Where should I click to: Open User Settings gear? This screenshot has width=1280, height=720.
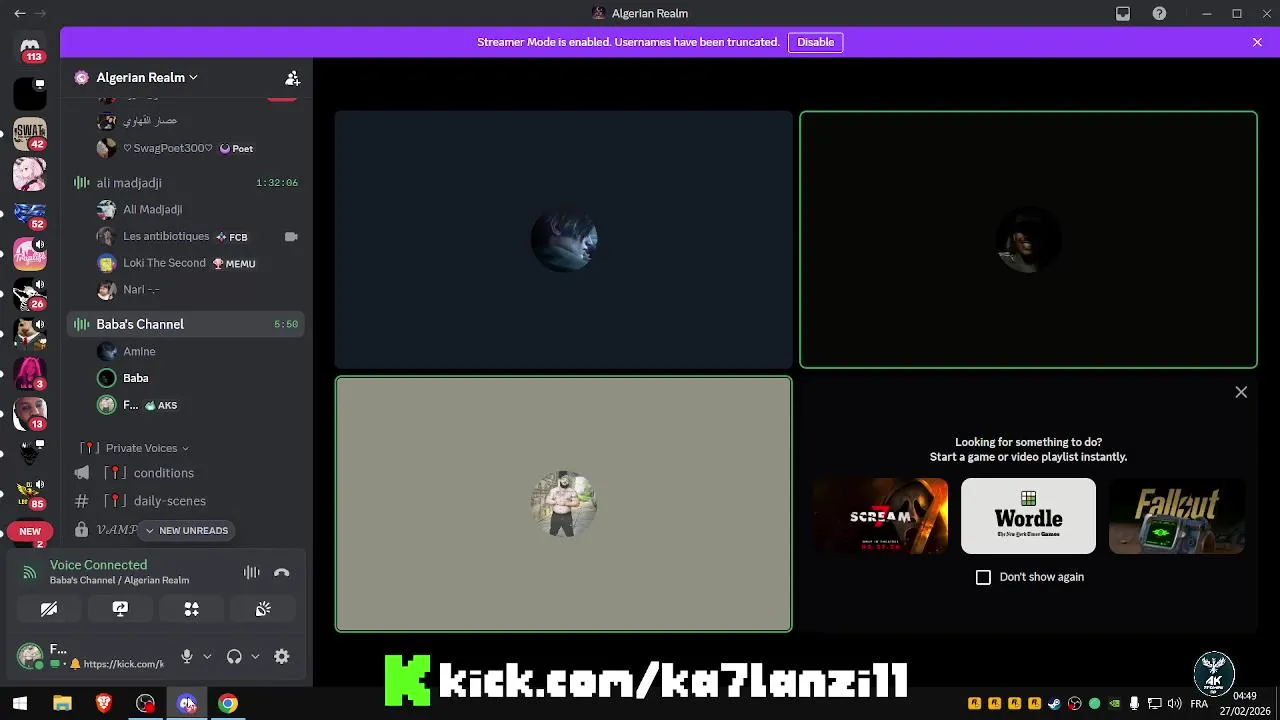pos(282,656)
